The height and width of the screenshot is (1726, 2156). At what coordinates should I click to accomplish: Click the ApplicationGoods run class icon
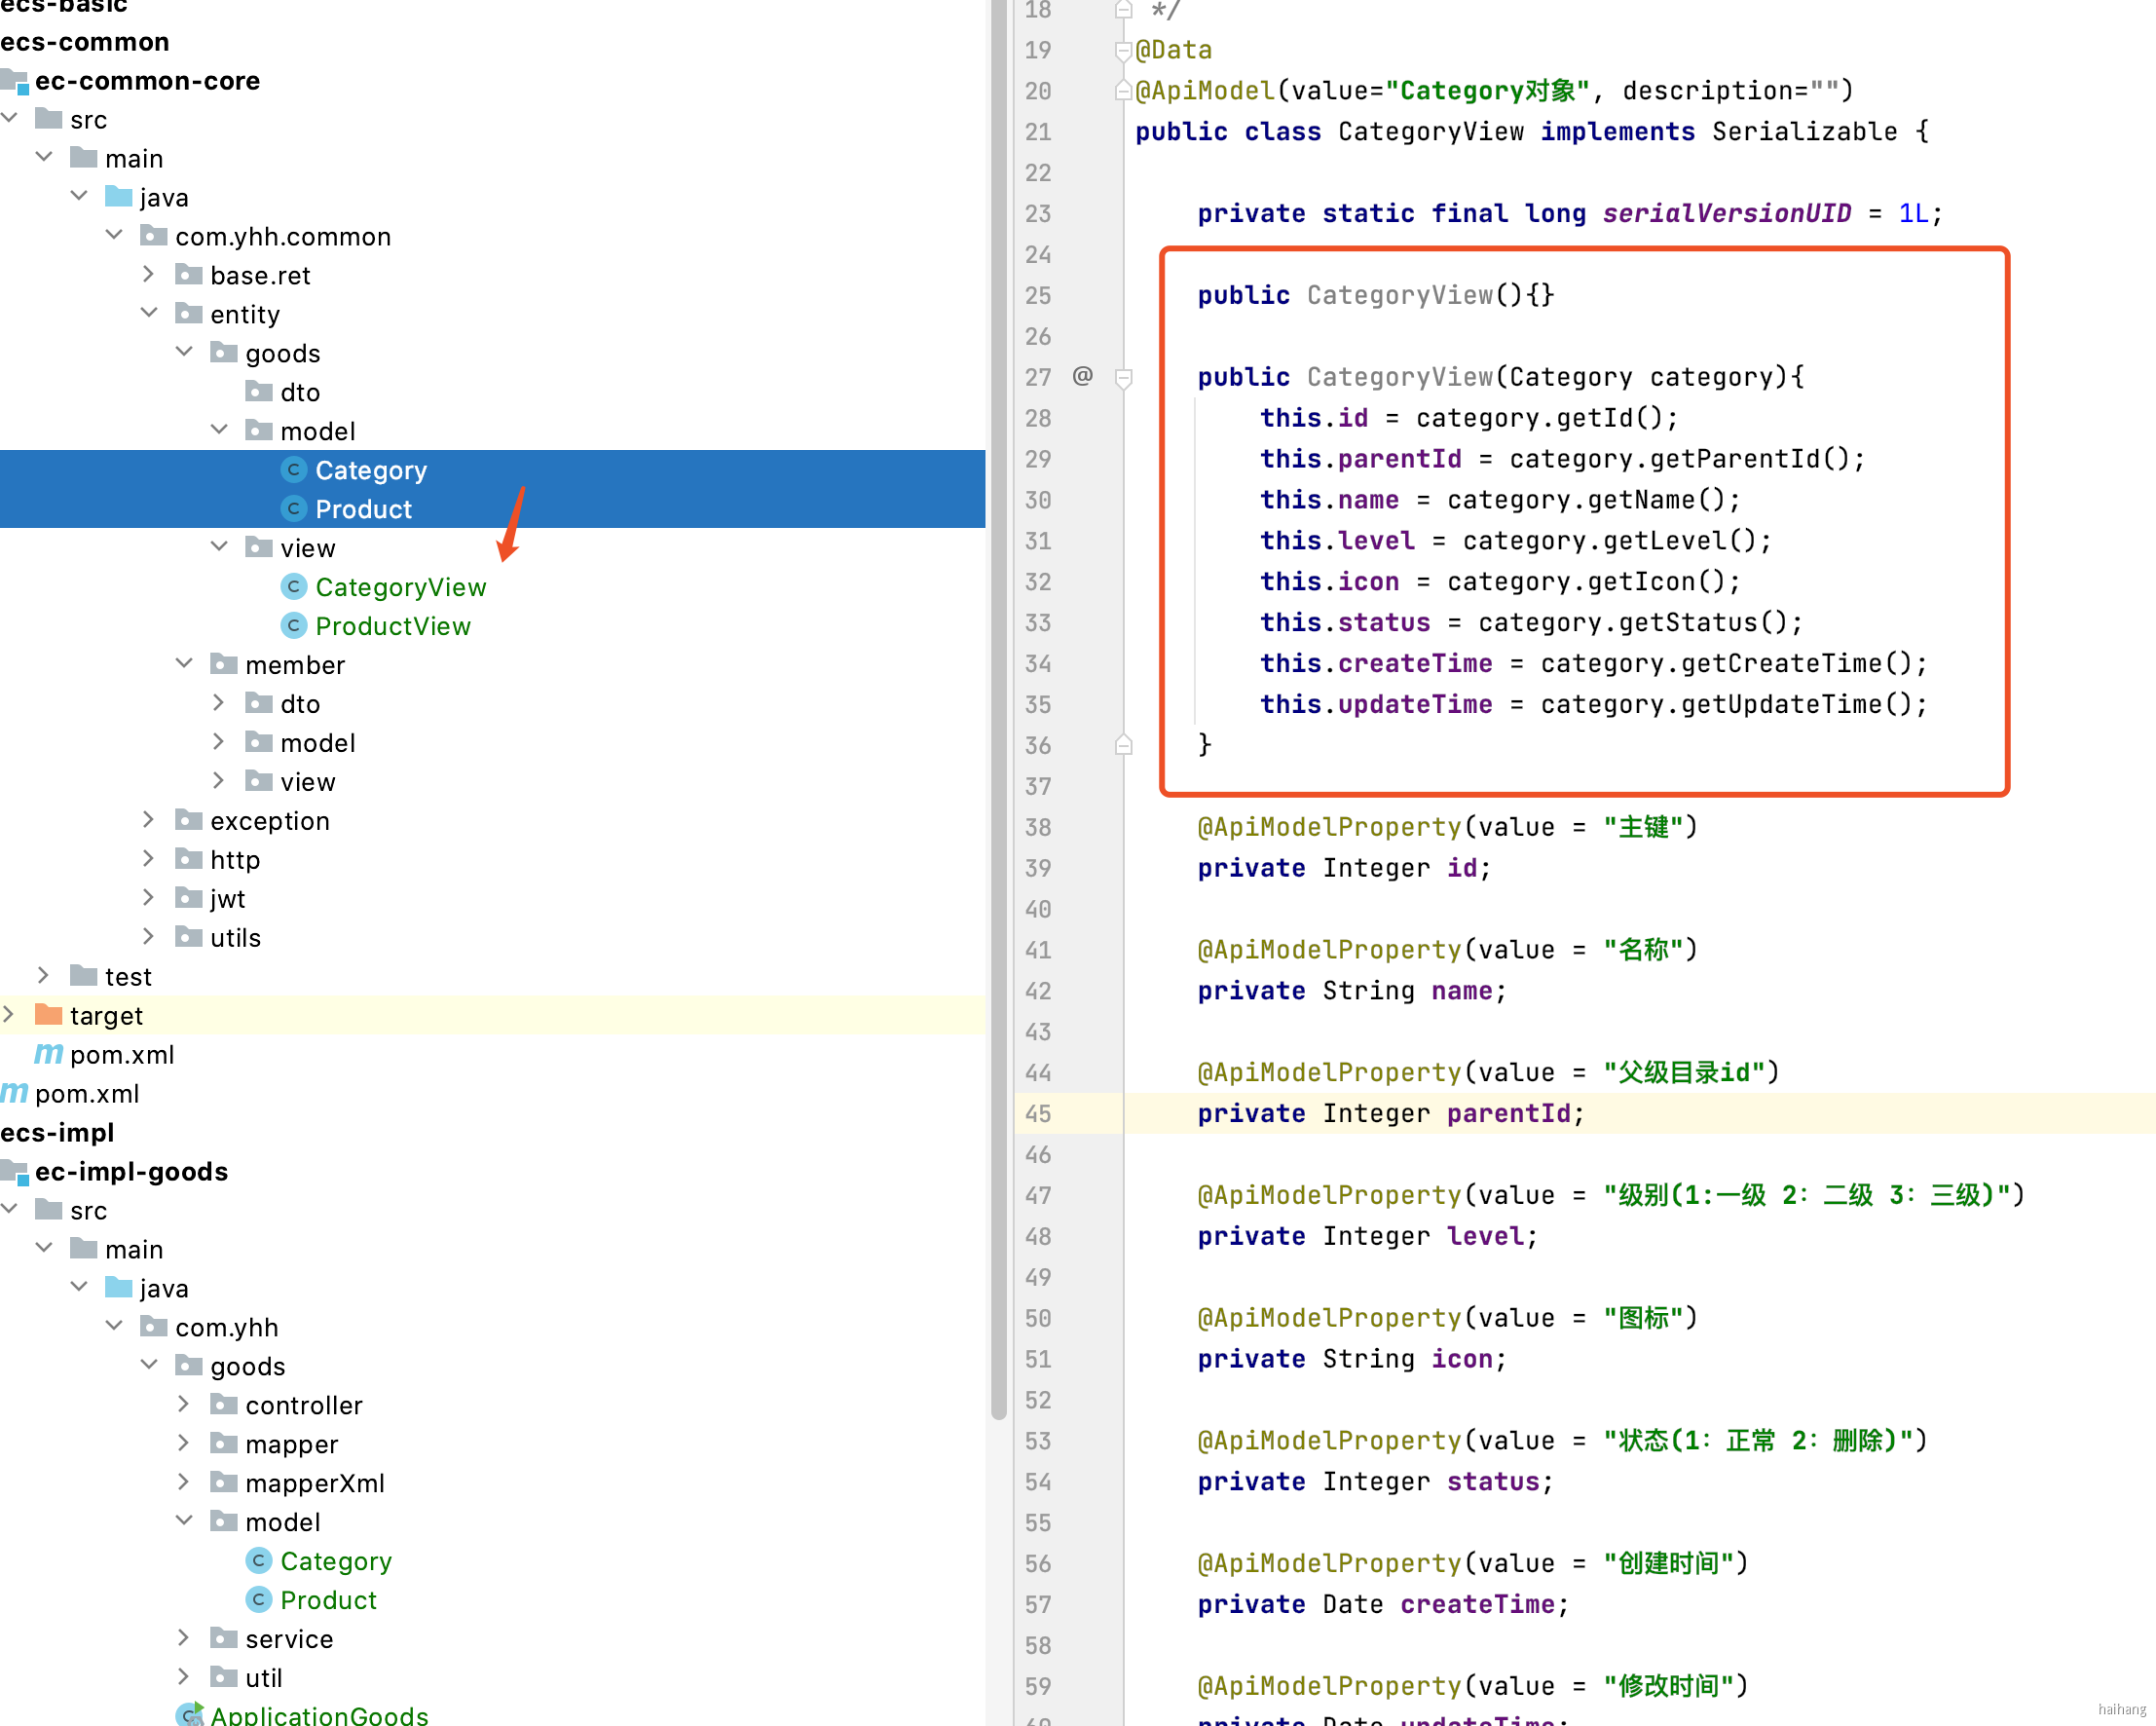point(190,1715)
